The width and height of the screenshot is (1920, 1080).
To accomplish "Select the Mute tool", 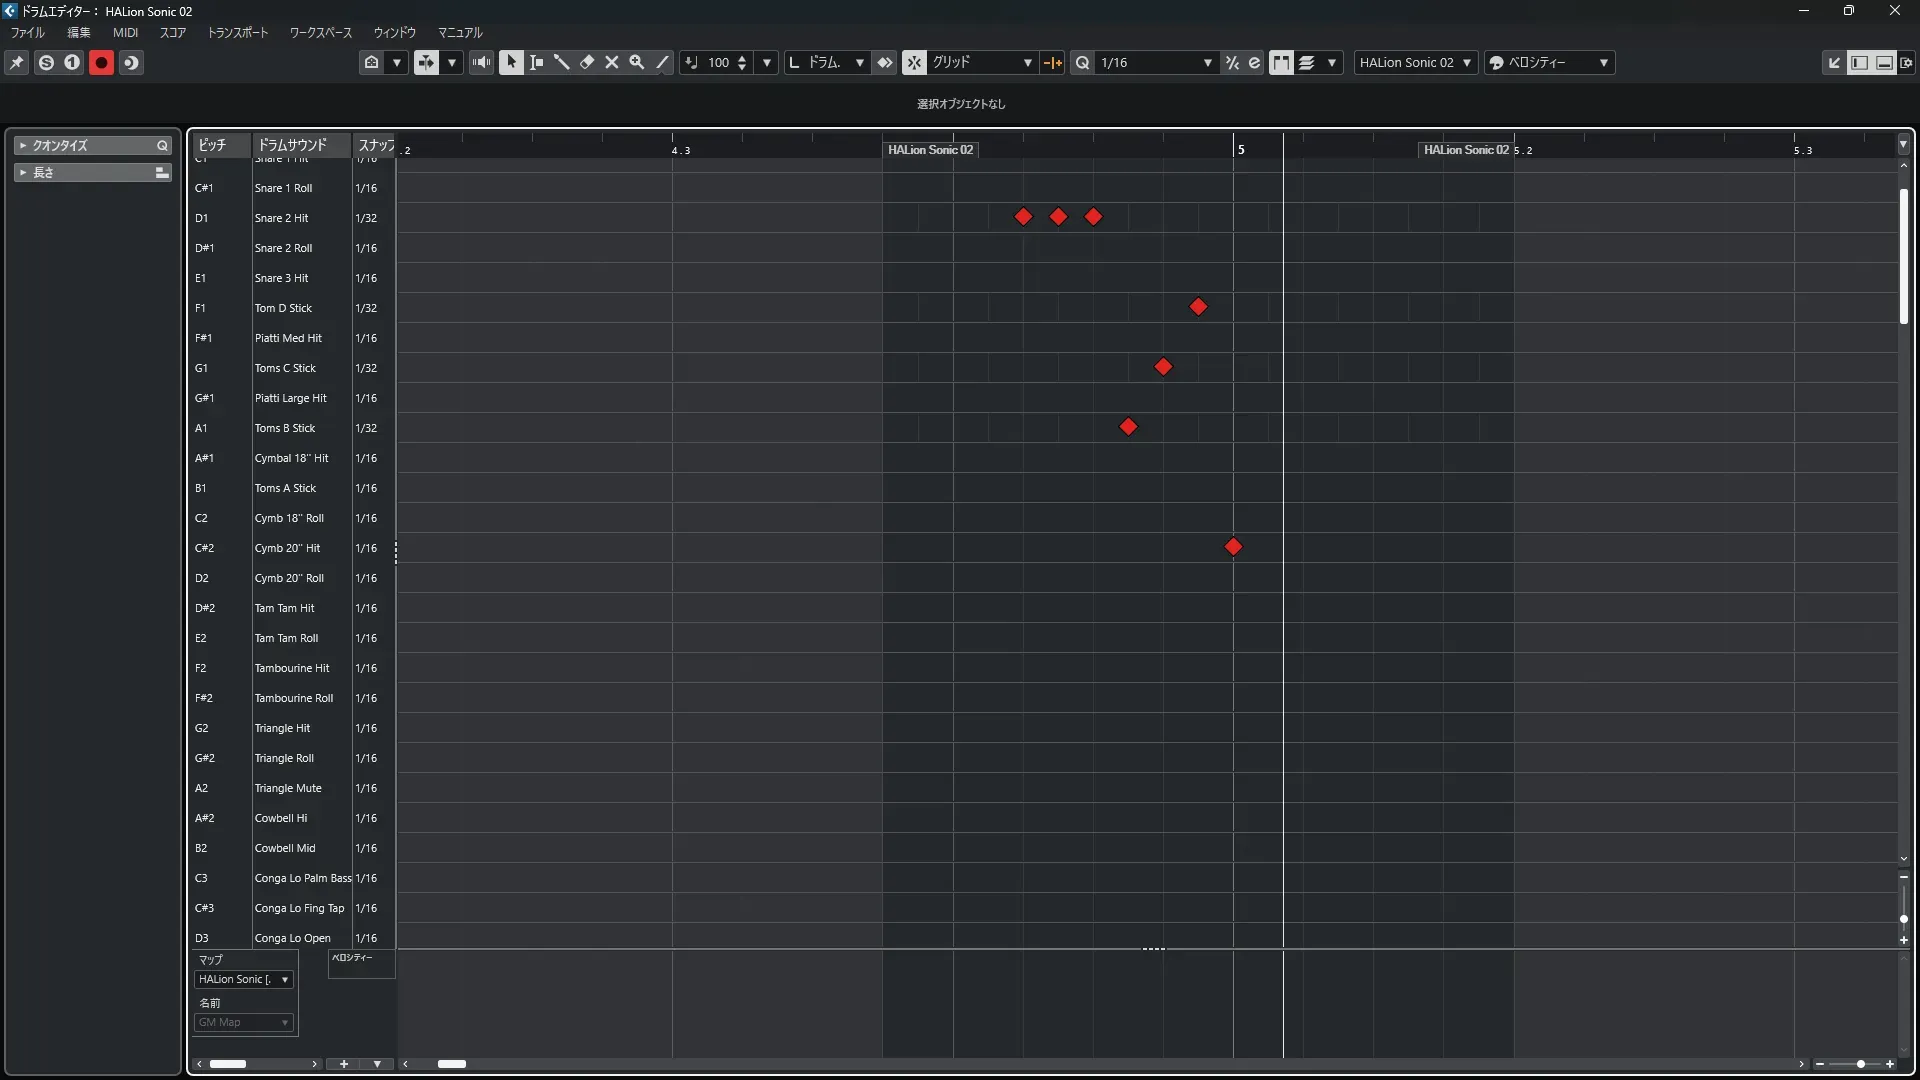I will [x=612, y=63].
